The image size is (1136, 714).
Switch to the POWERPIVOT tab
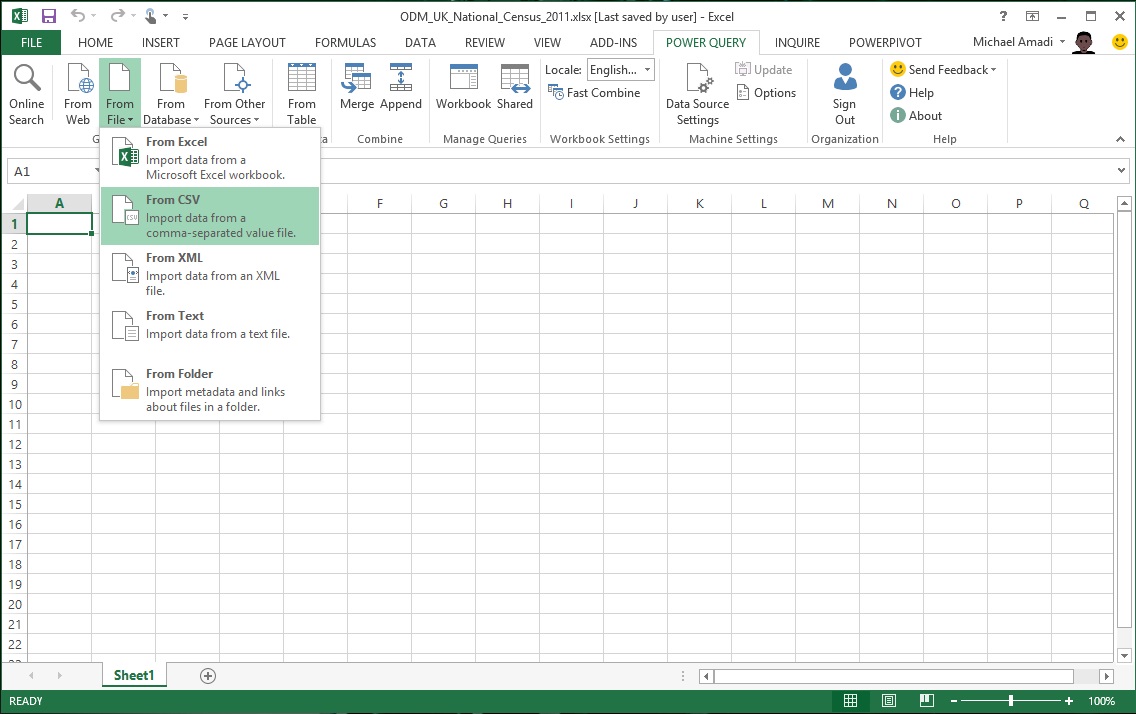point(885,43)
